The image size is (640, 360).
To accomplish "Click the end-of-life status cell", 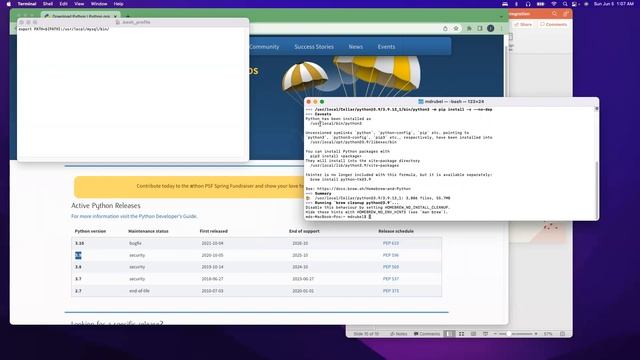I will [139, 291].
